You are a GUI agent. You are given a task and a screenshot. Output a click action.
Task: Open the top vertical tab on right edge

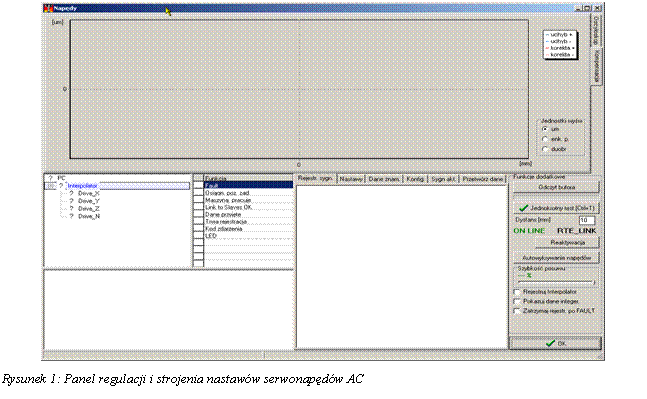coord(596,31)
